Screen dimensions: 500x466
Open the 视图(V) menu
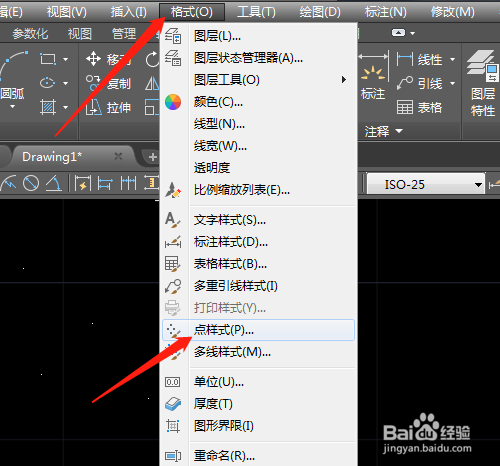click(x=67, y=12)
